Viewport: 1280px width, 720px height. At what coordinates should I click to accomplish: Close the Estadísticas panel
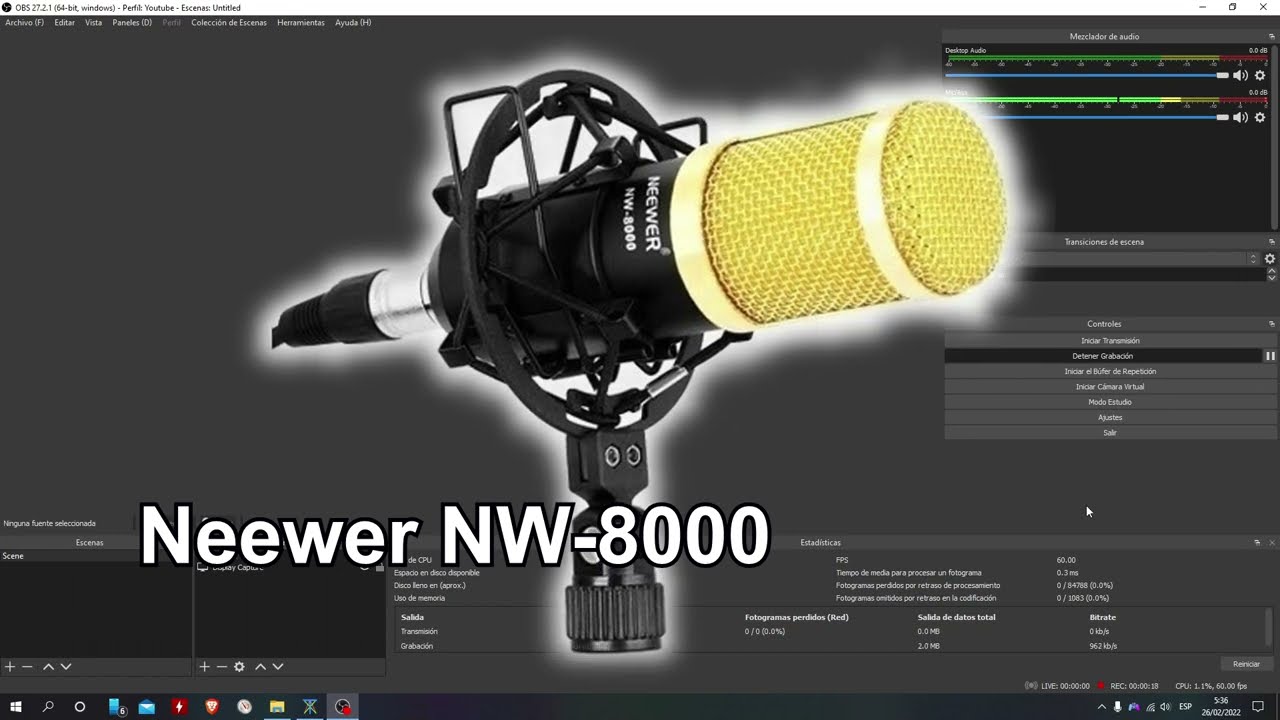click(1272, 542)
